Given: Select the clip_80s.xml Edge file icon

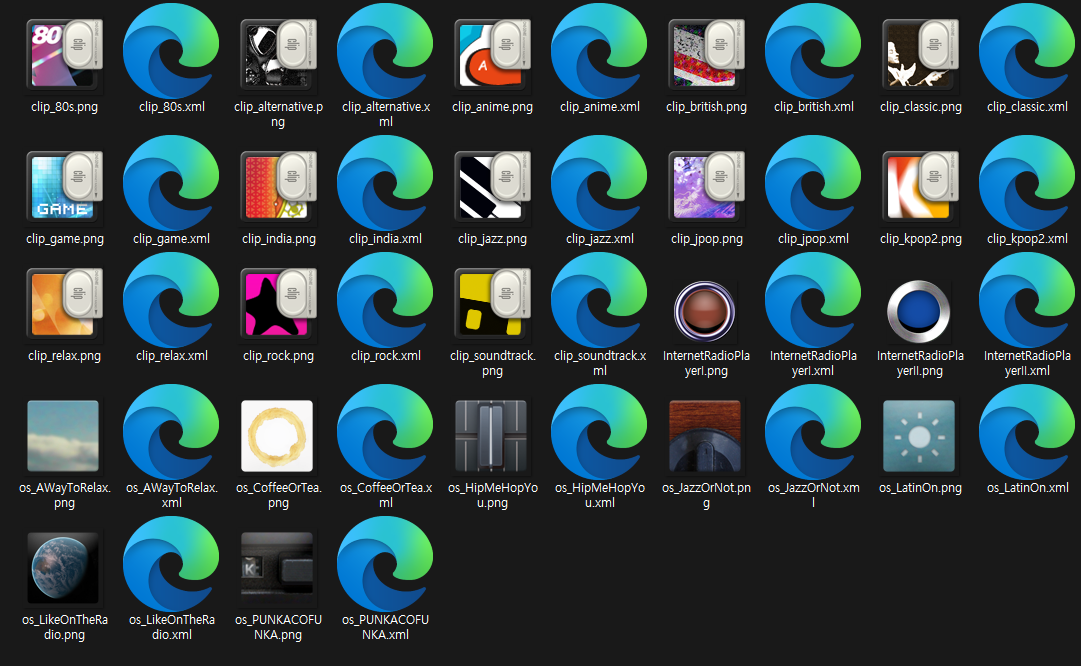Looking at the screenshot, I should pyautogui.click(x=171, y=50).
